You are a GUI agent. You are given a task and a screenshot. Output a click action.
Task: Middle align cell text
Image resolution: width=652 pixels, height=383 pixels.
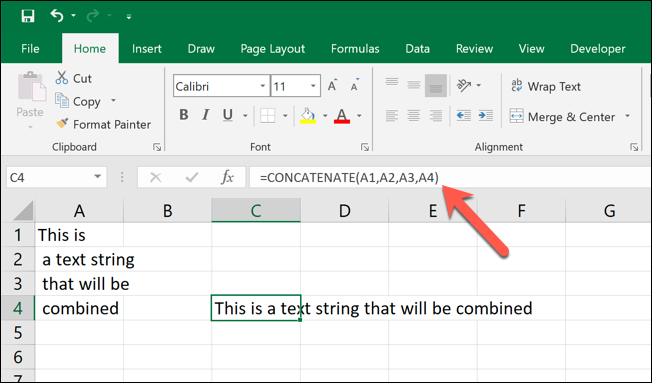414,85
